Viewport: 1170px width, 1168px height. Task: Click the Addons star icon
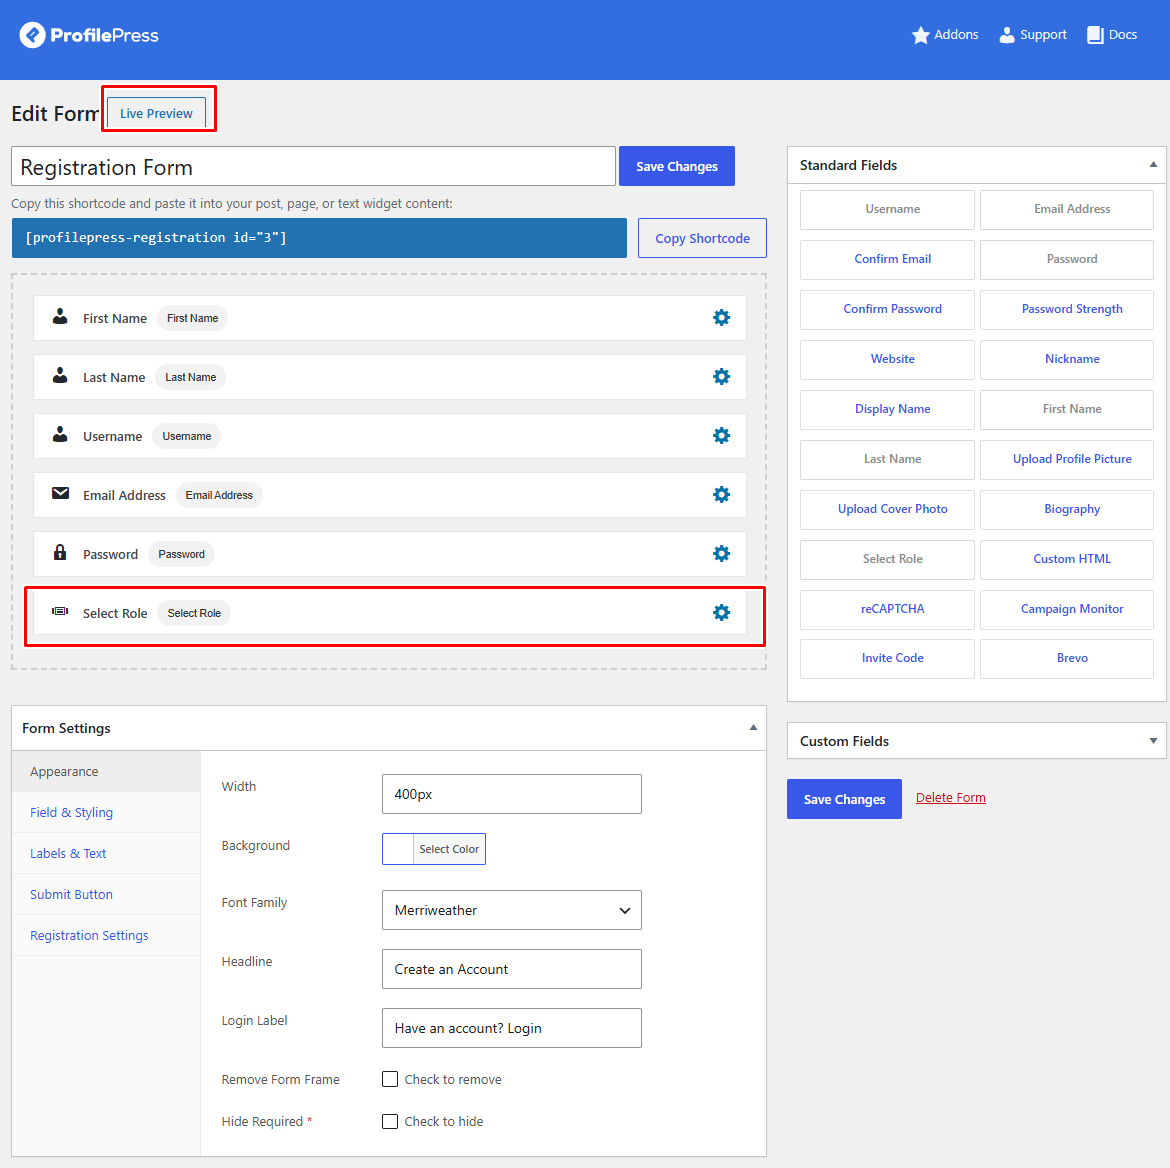coord(920,35)
